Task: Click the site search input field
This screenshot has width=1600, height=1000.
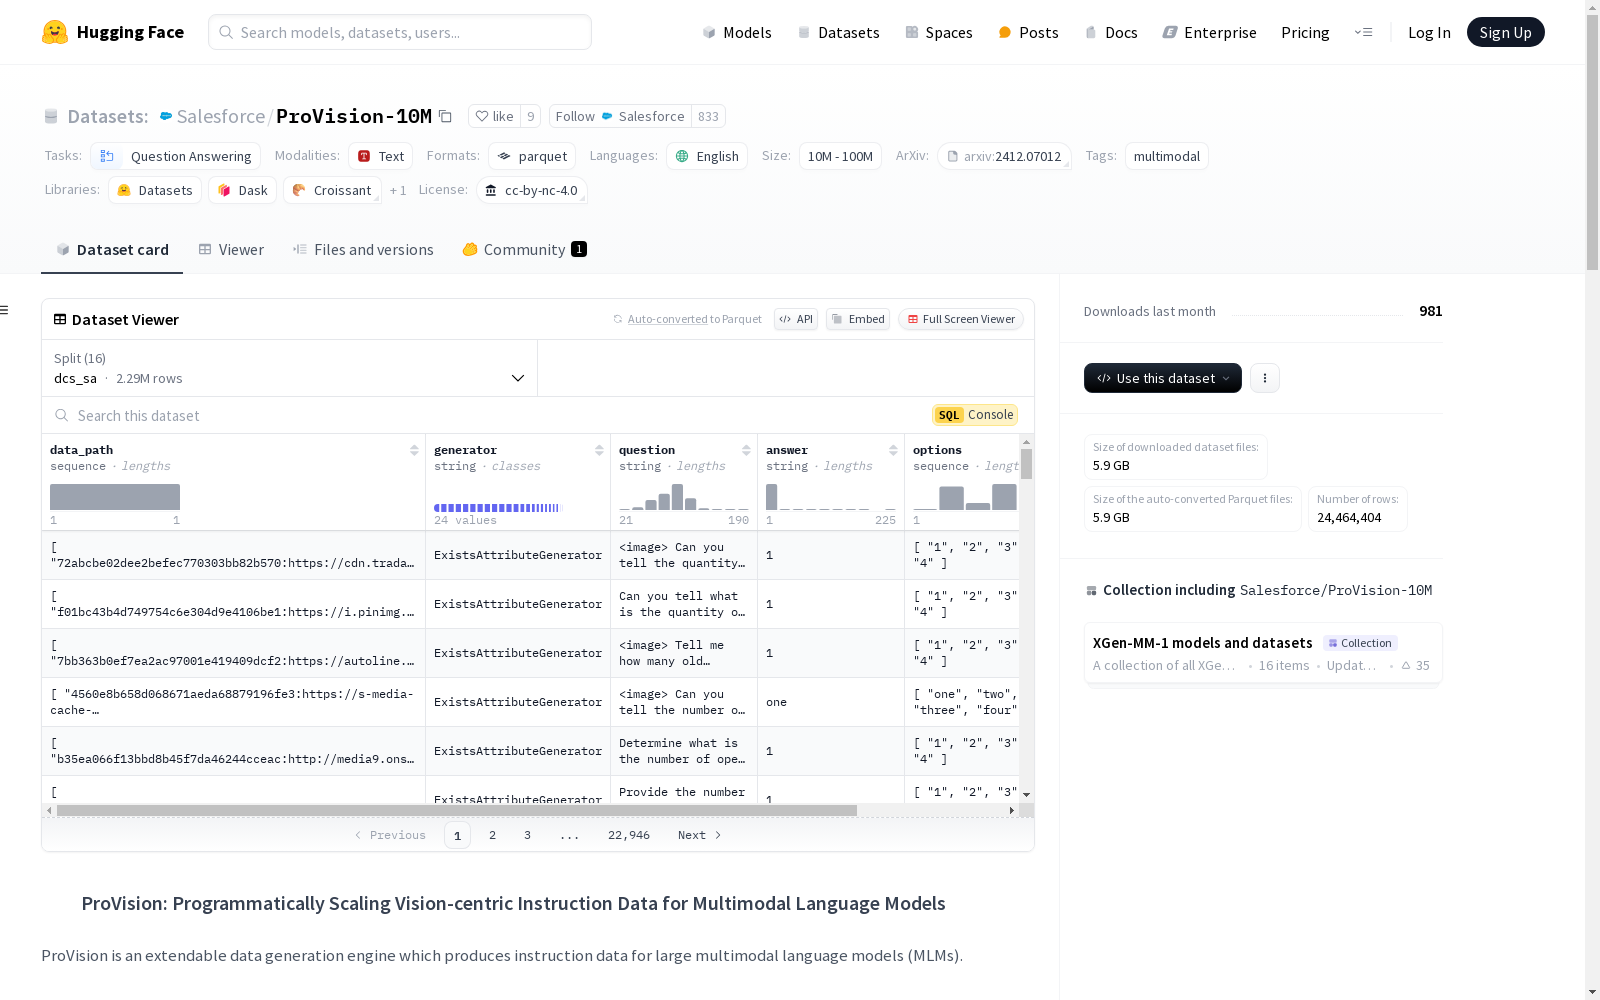Action: (x=400, y=32)
